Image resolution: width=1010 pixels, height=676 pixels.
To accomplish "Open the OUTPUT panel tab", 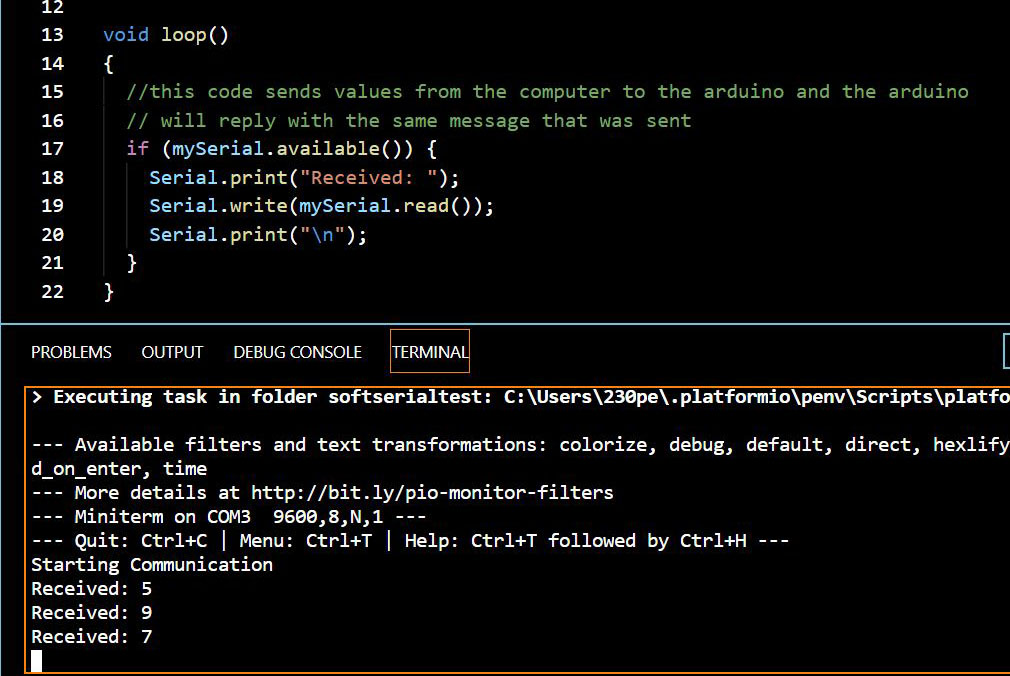I will point(172,352).
